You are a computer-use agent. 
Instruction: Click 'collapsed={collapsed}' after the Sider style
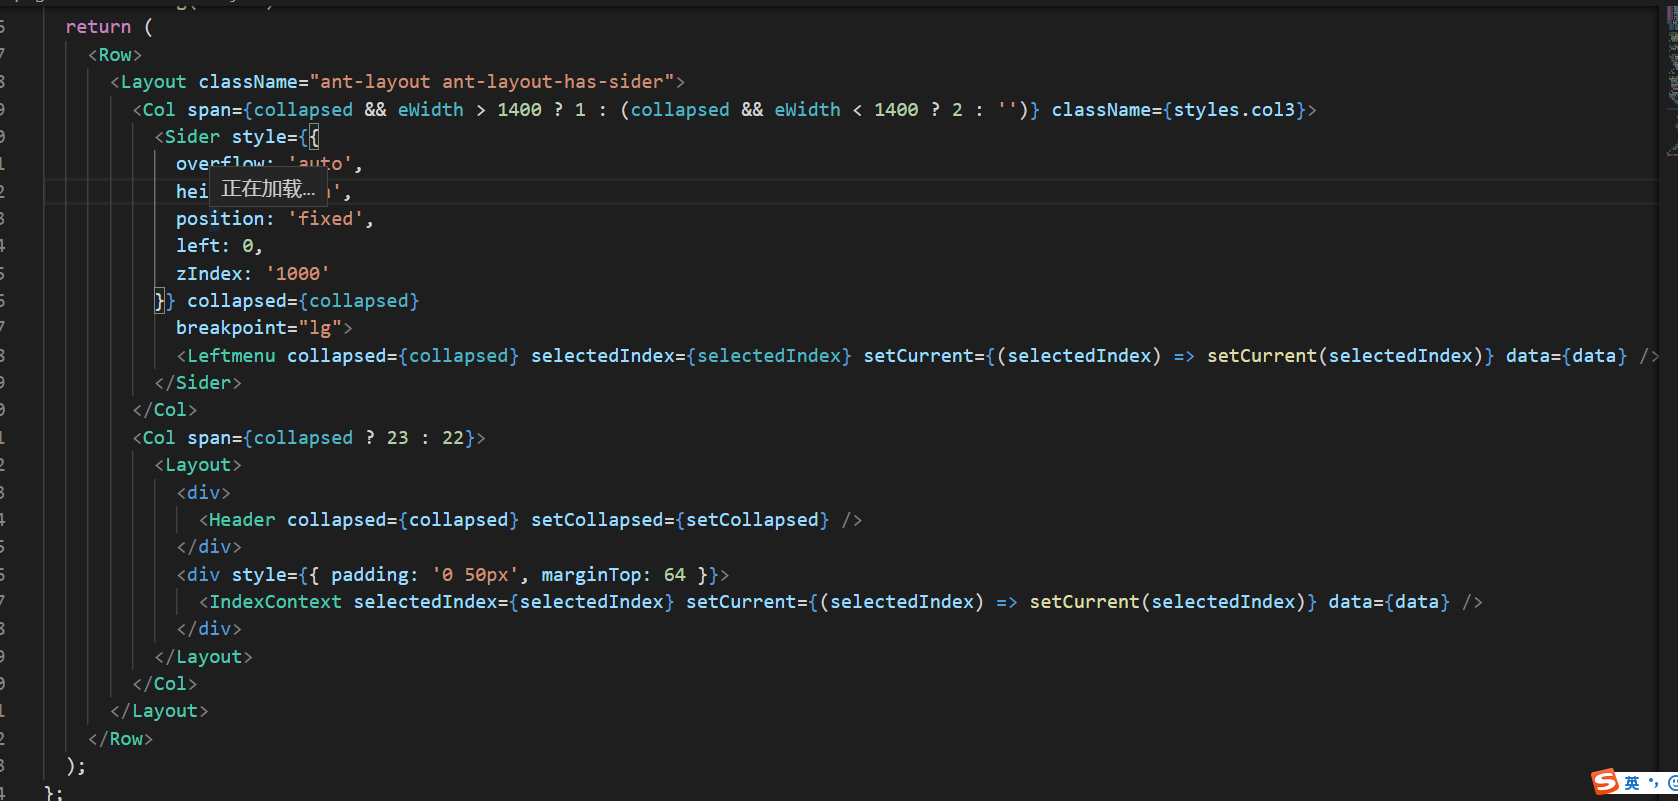303,301
